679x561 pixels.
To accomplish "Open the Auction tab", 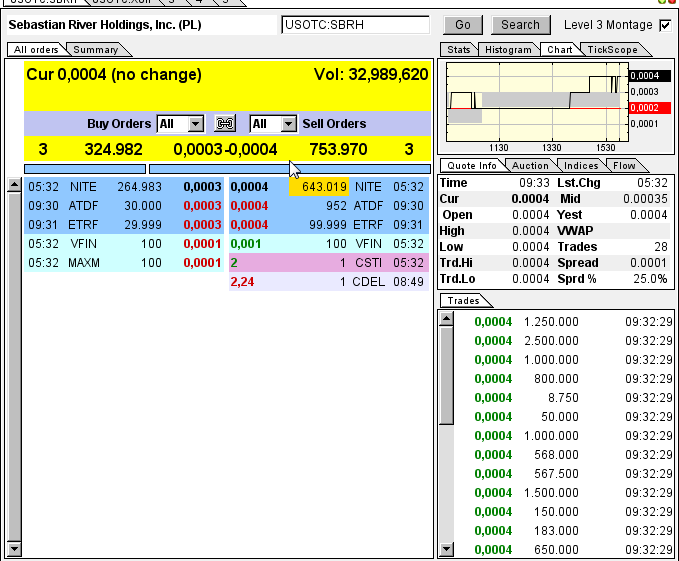I will (x=530, y=166).
